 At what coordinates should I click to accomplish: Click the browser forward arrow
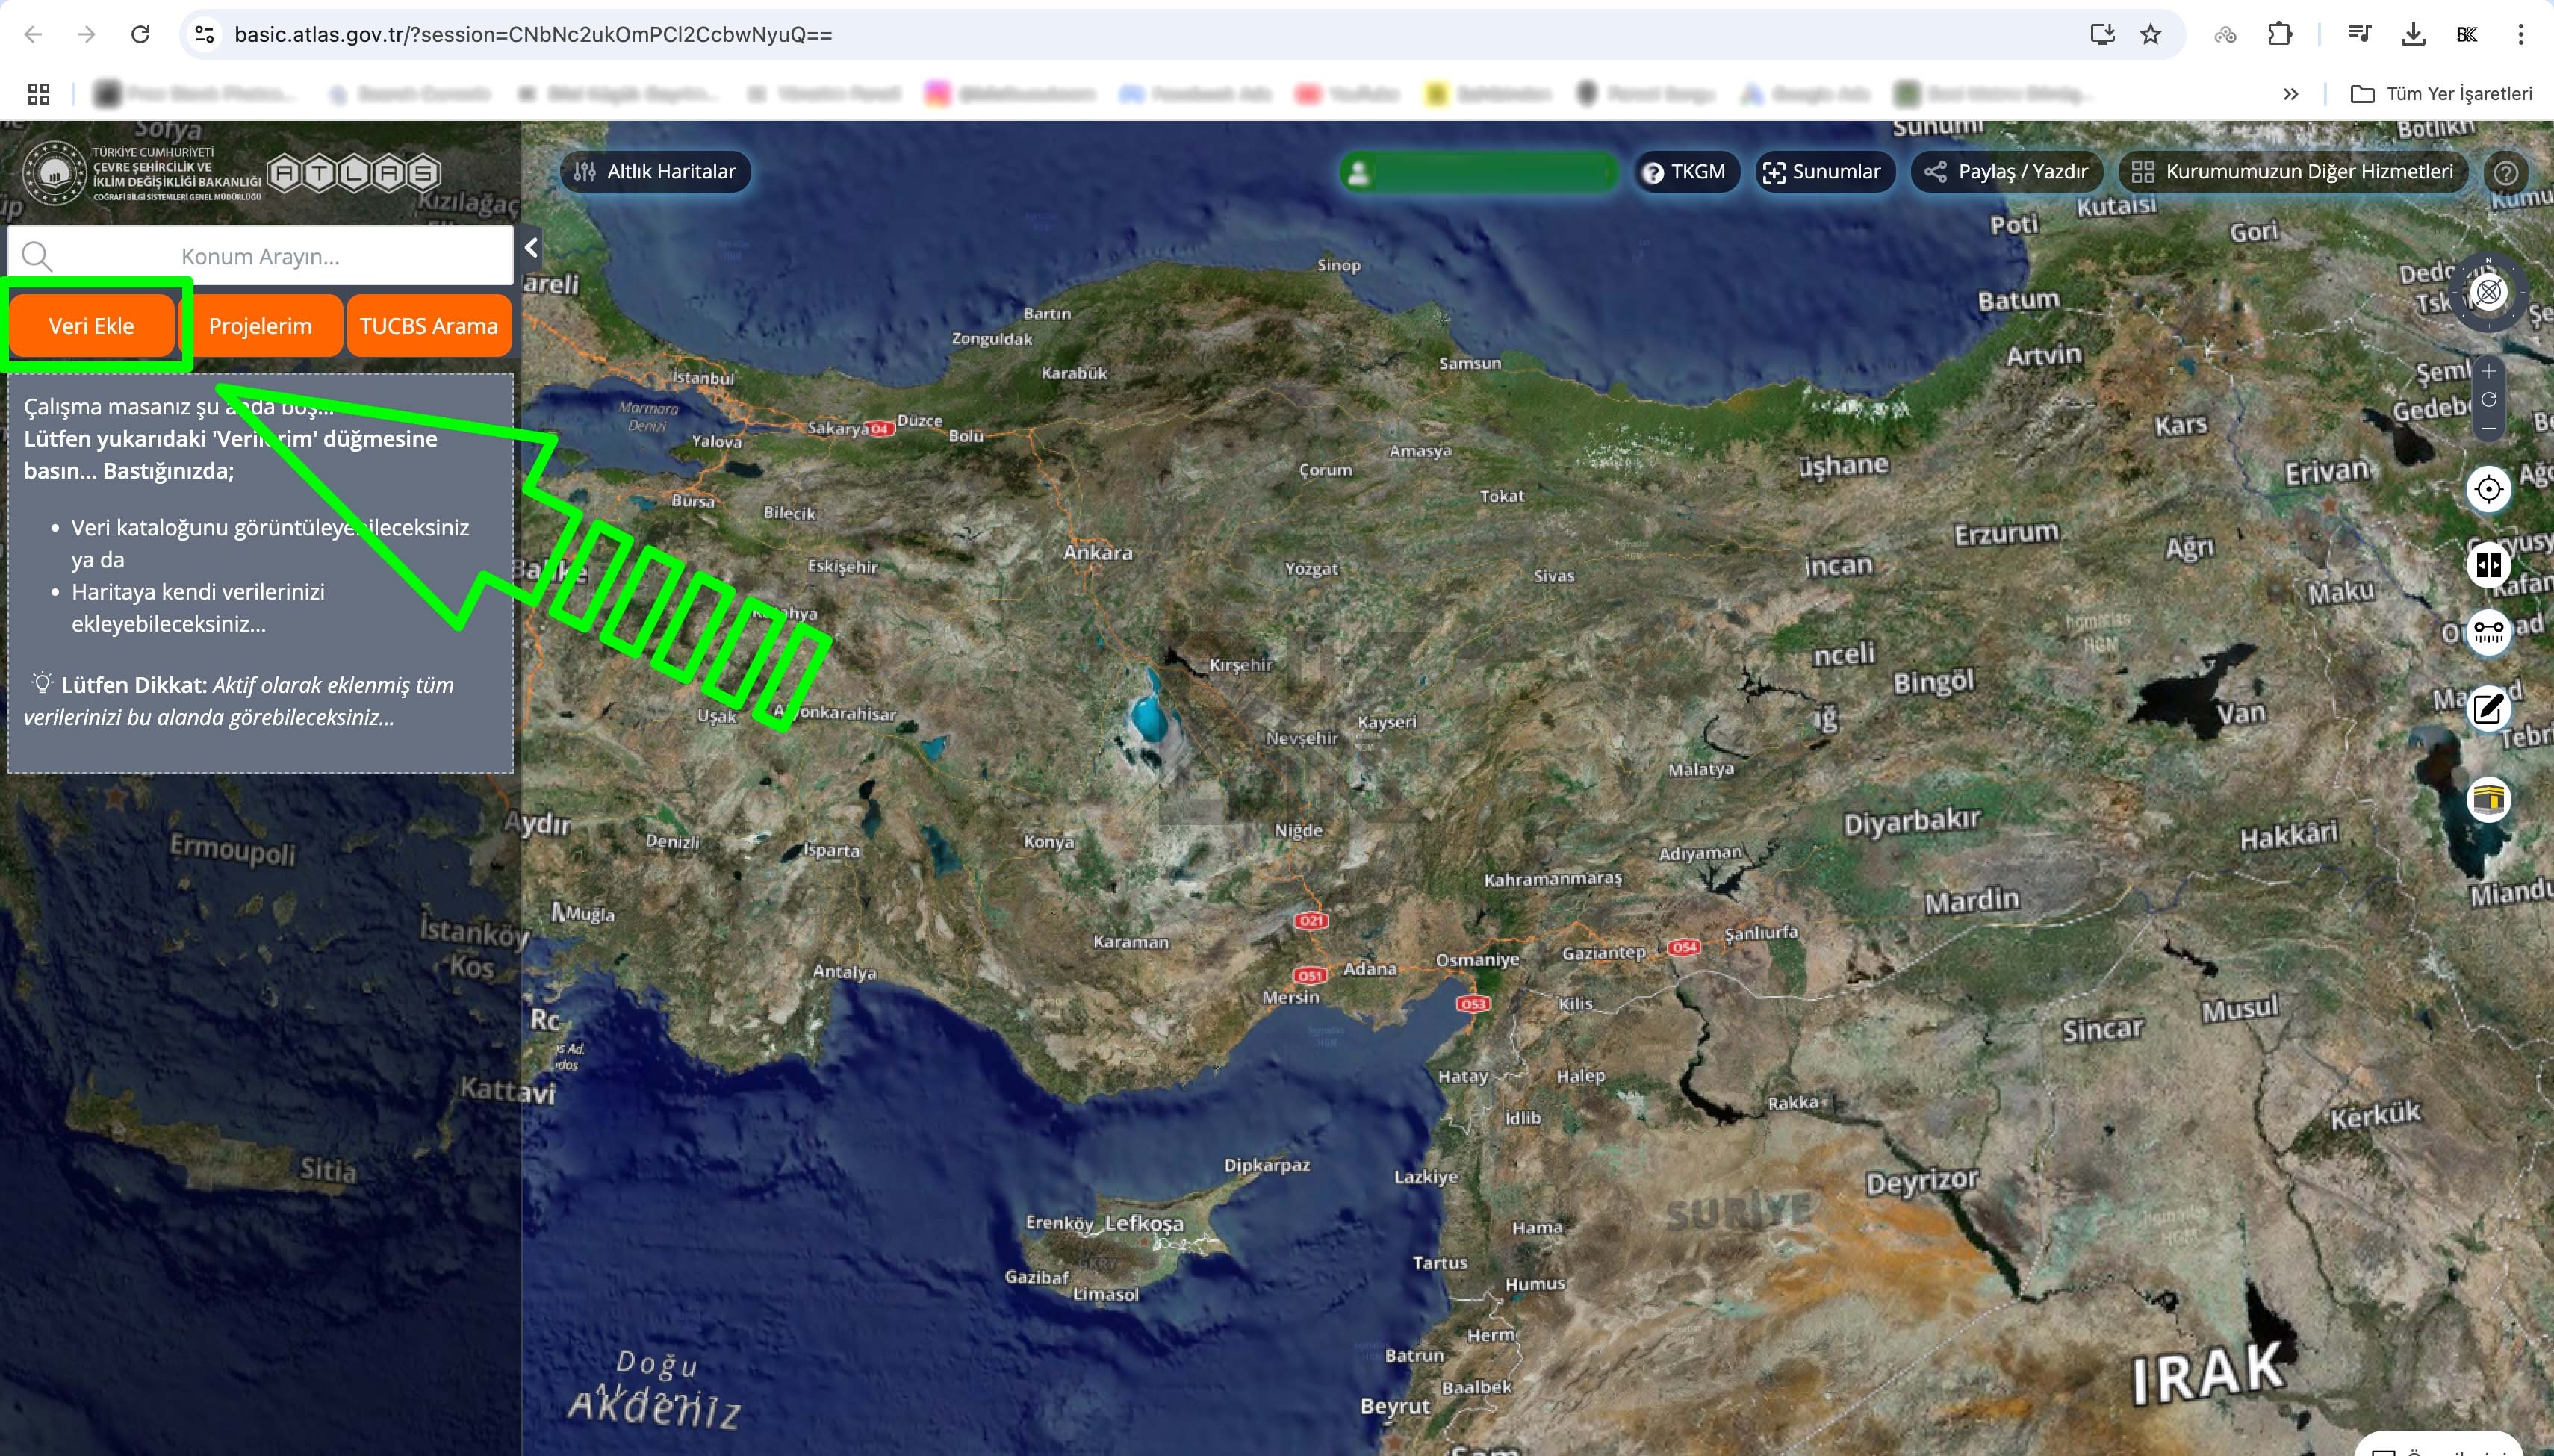(x=87, y=34)
